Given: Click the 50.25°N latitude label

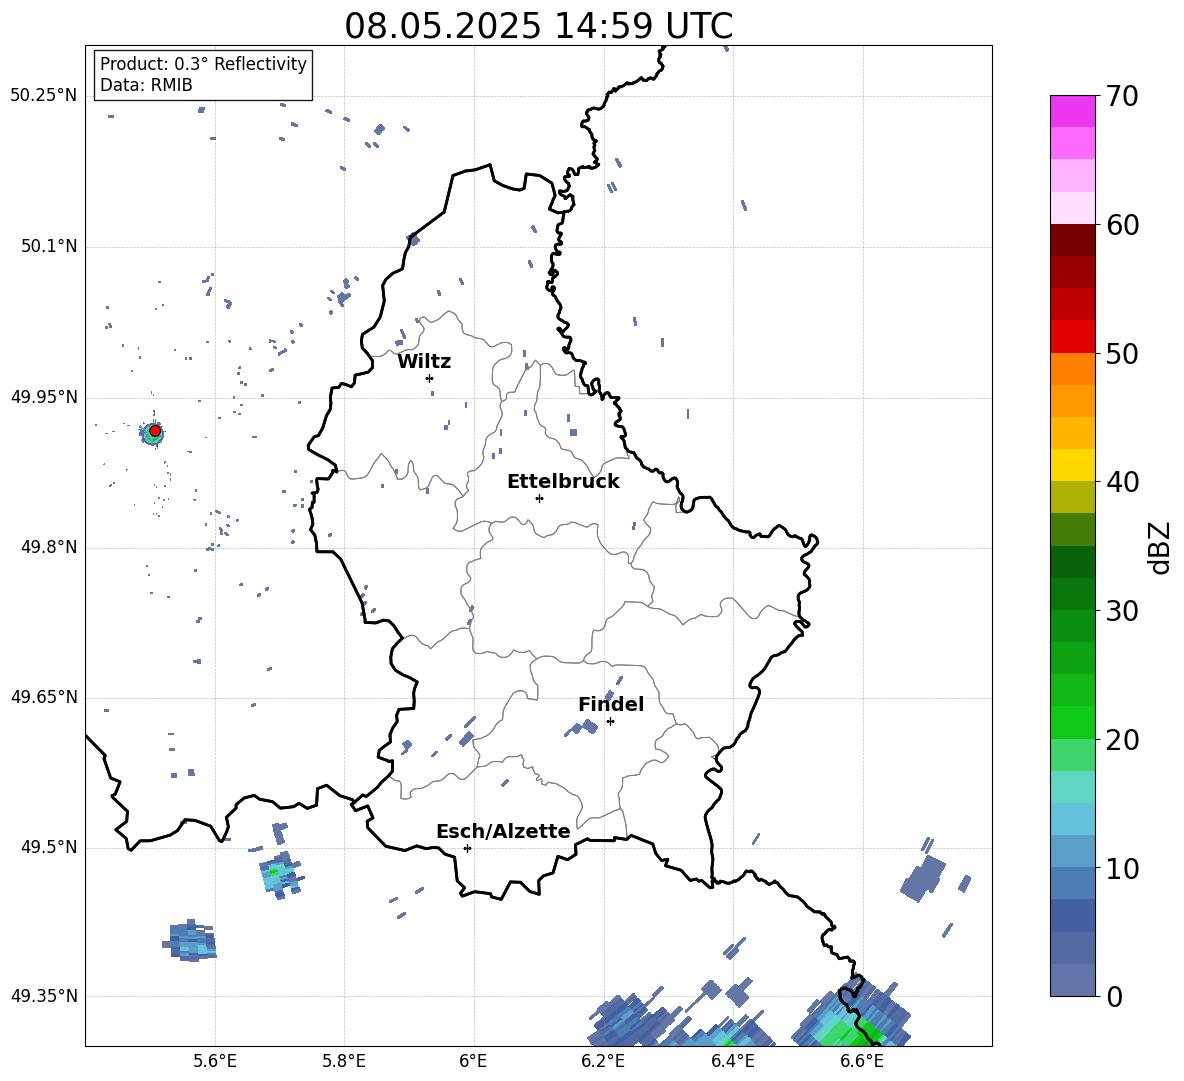Looking at the screenshot, I should pos(44,96).
